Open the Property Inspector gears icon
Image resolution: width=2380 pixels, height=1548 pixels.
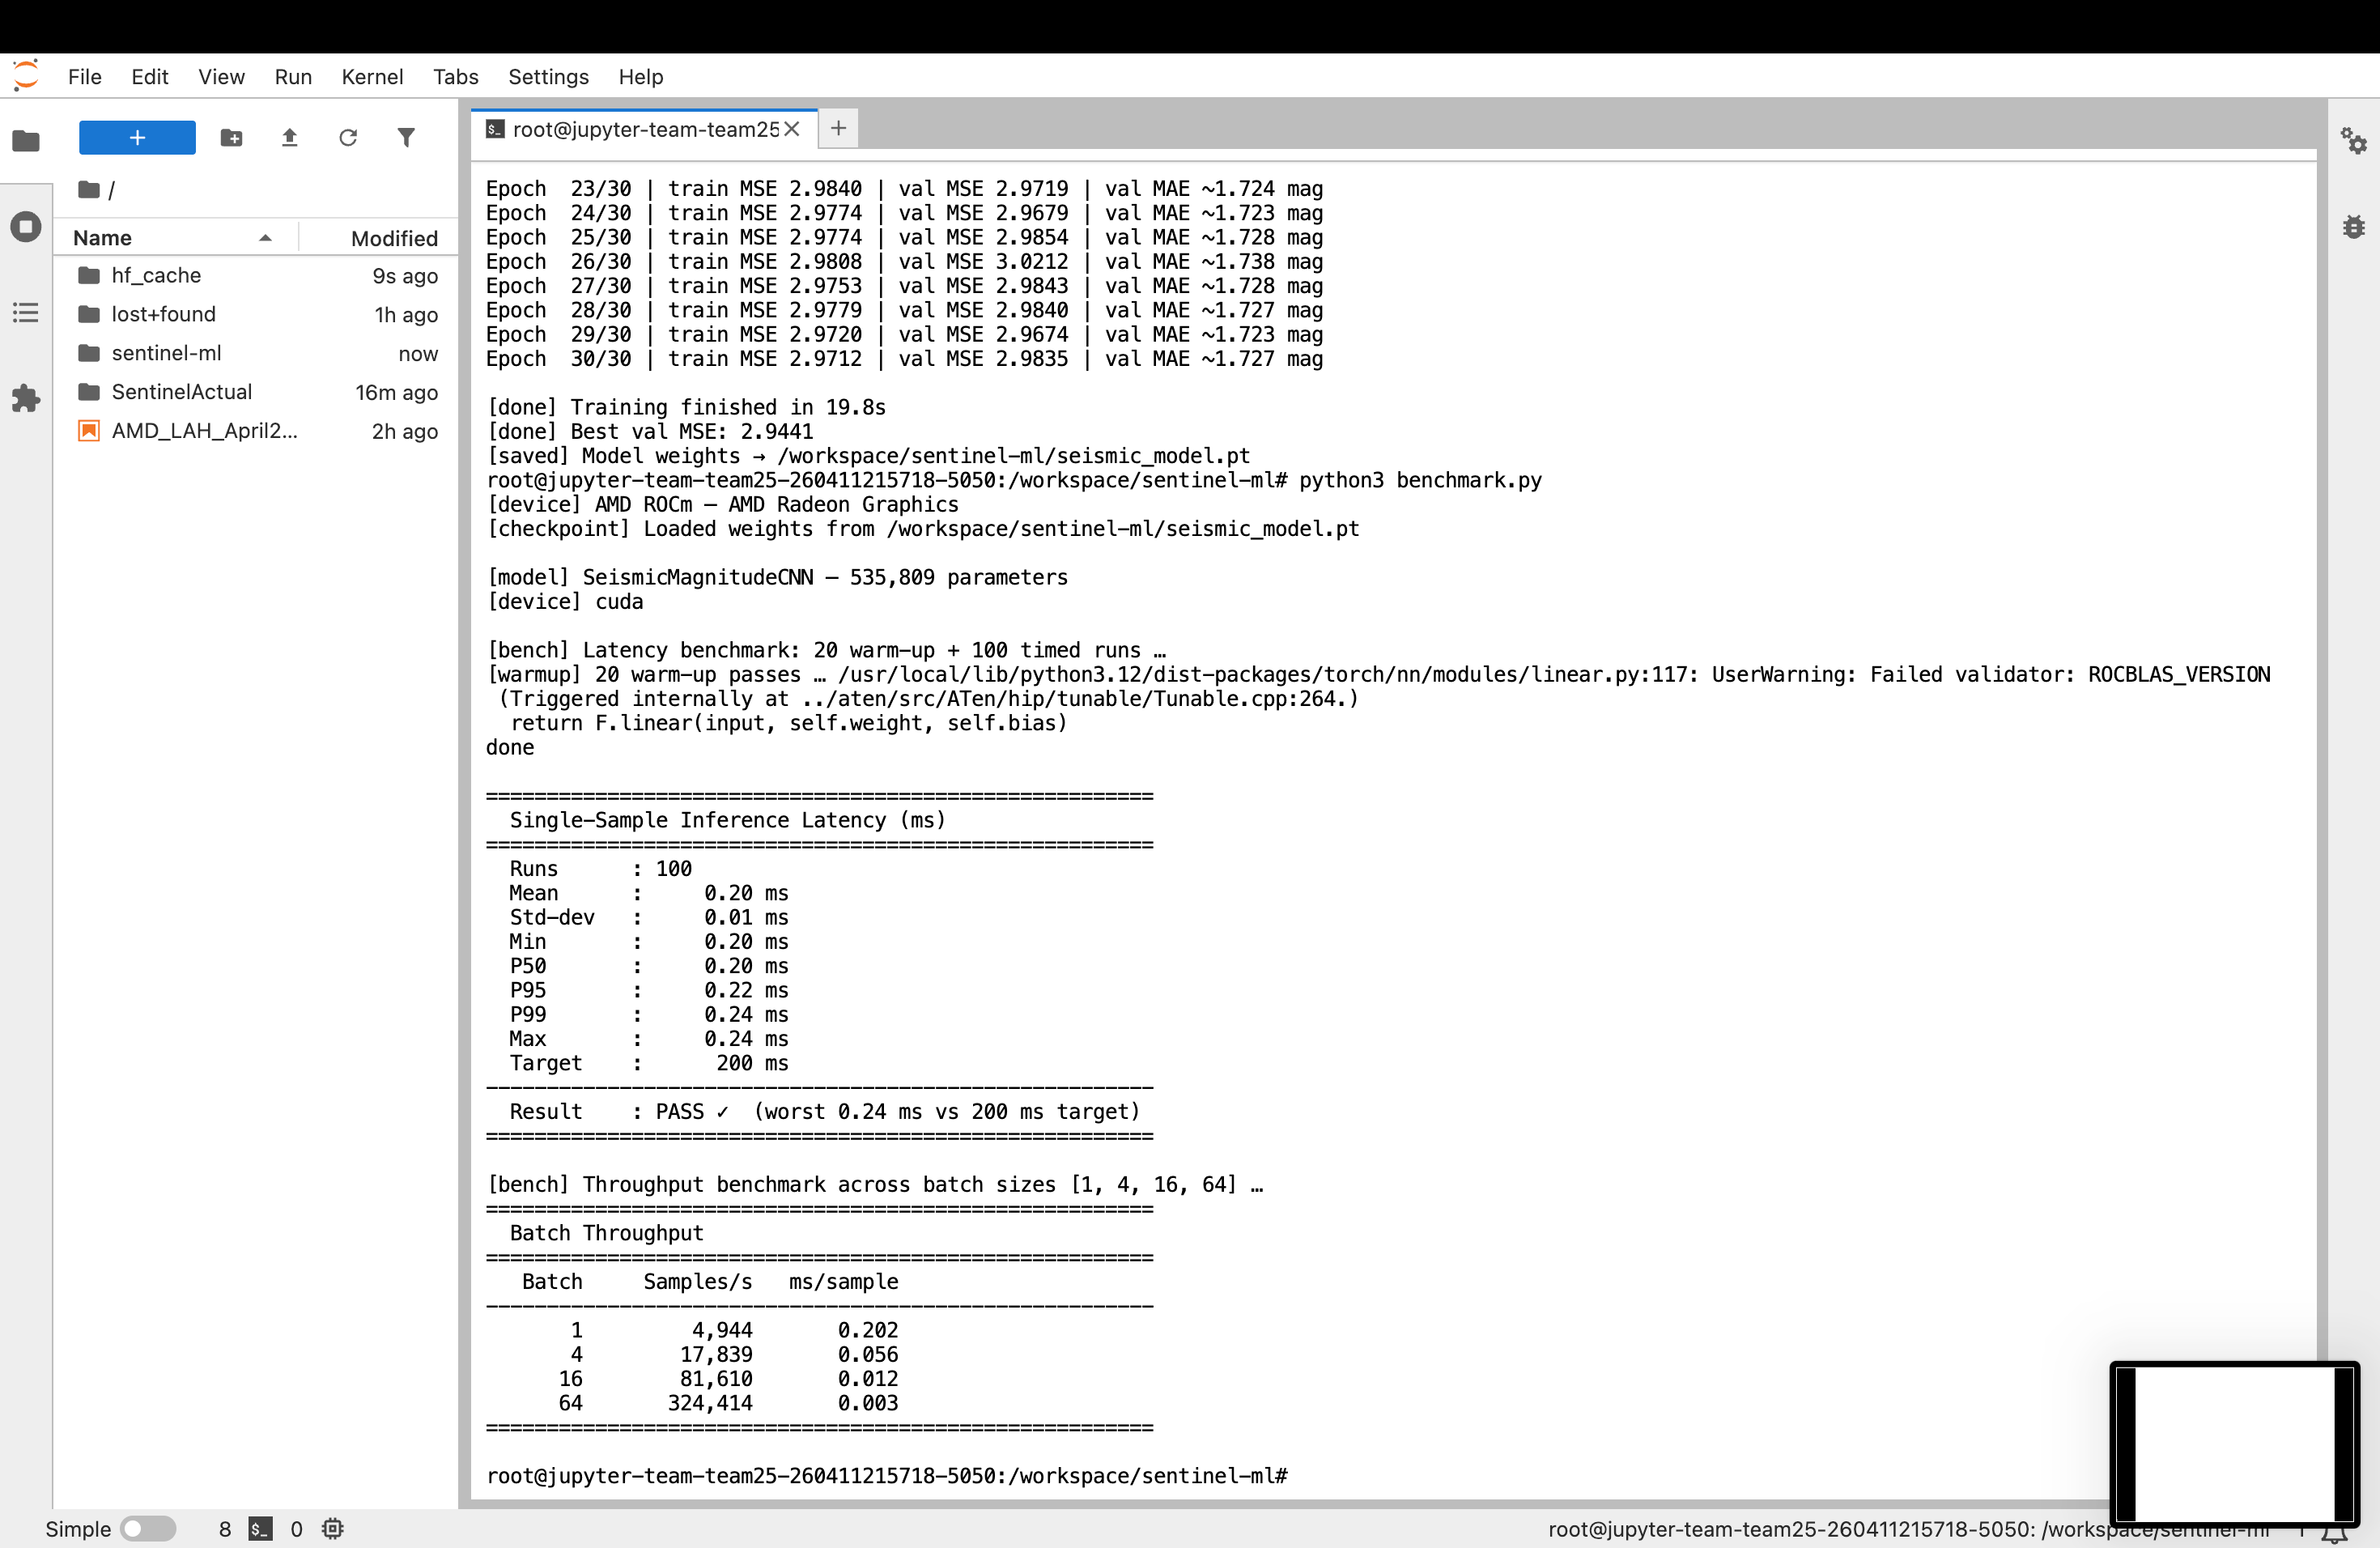pos(2353,141)
